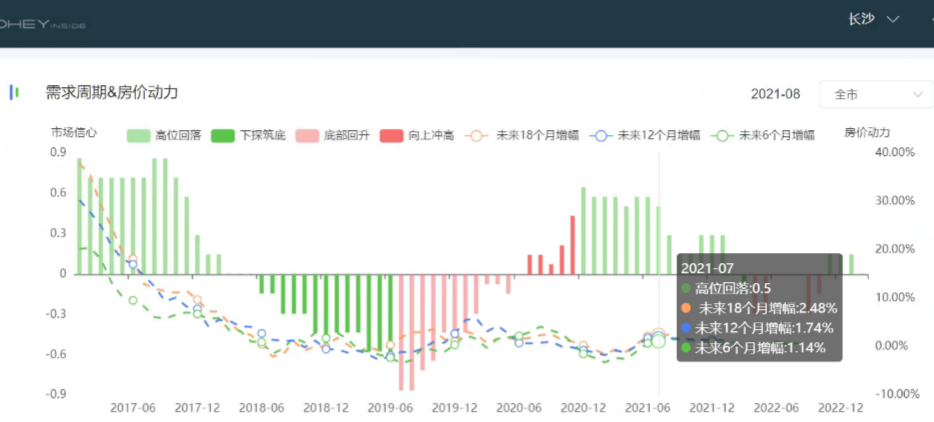Click the 市场信心 left axis title
This screenshot has width=934, height=422.
coord(74,132)
